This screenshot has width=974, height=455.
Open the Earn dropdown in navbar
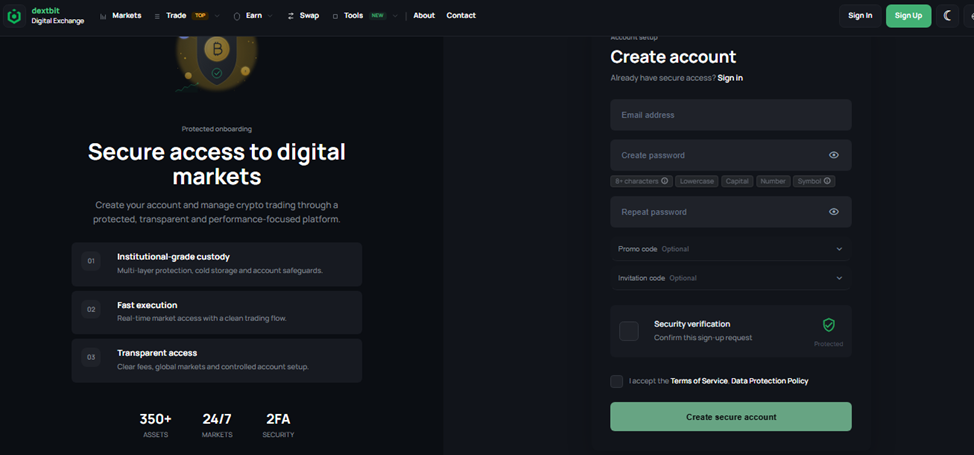253,16
